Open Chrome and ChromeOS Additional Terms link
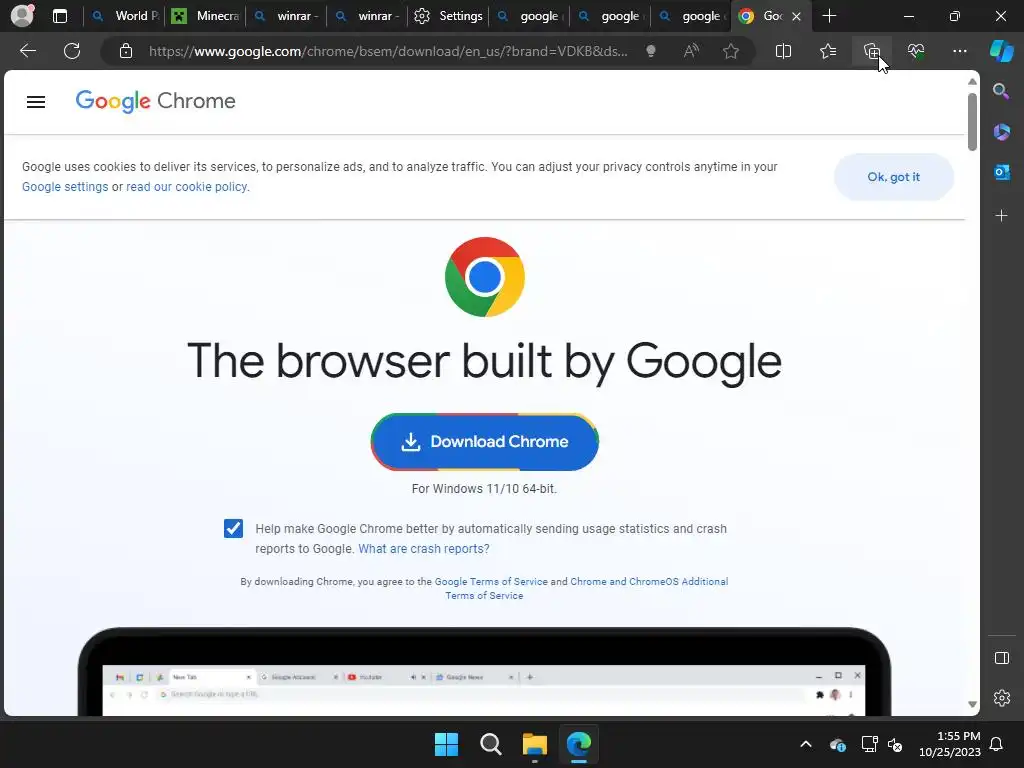The height and width of the screenshot is (768, 1024). click(586, 588)
